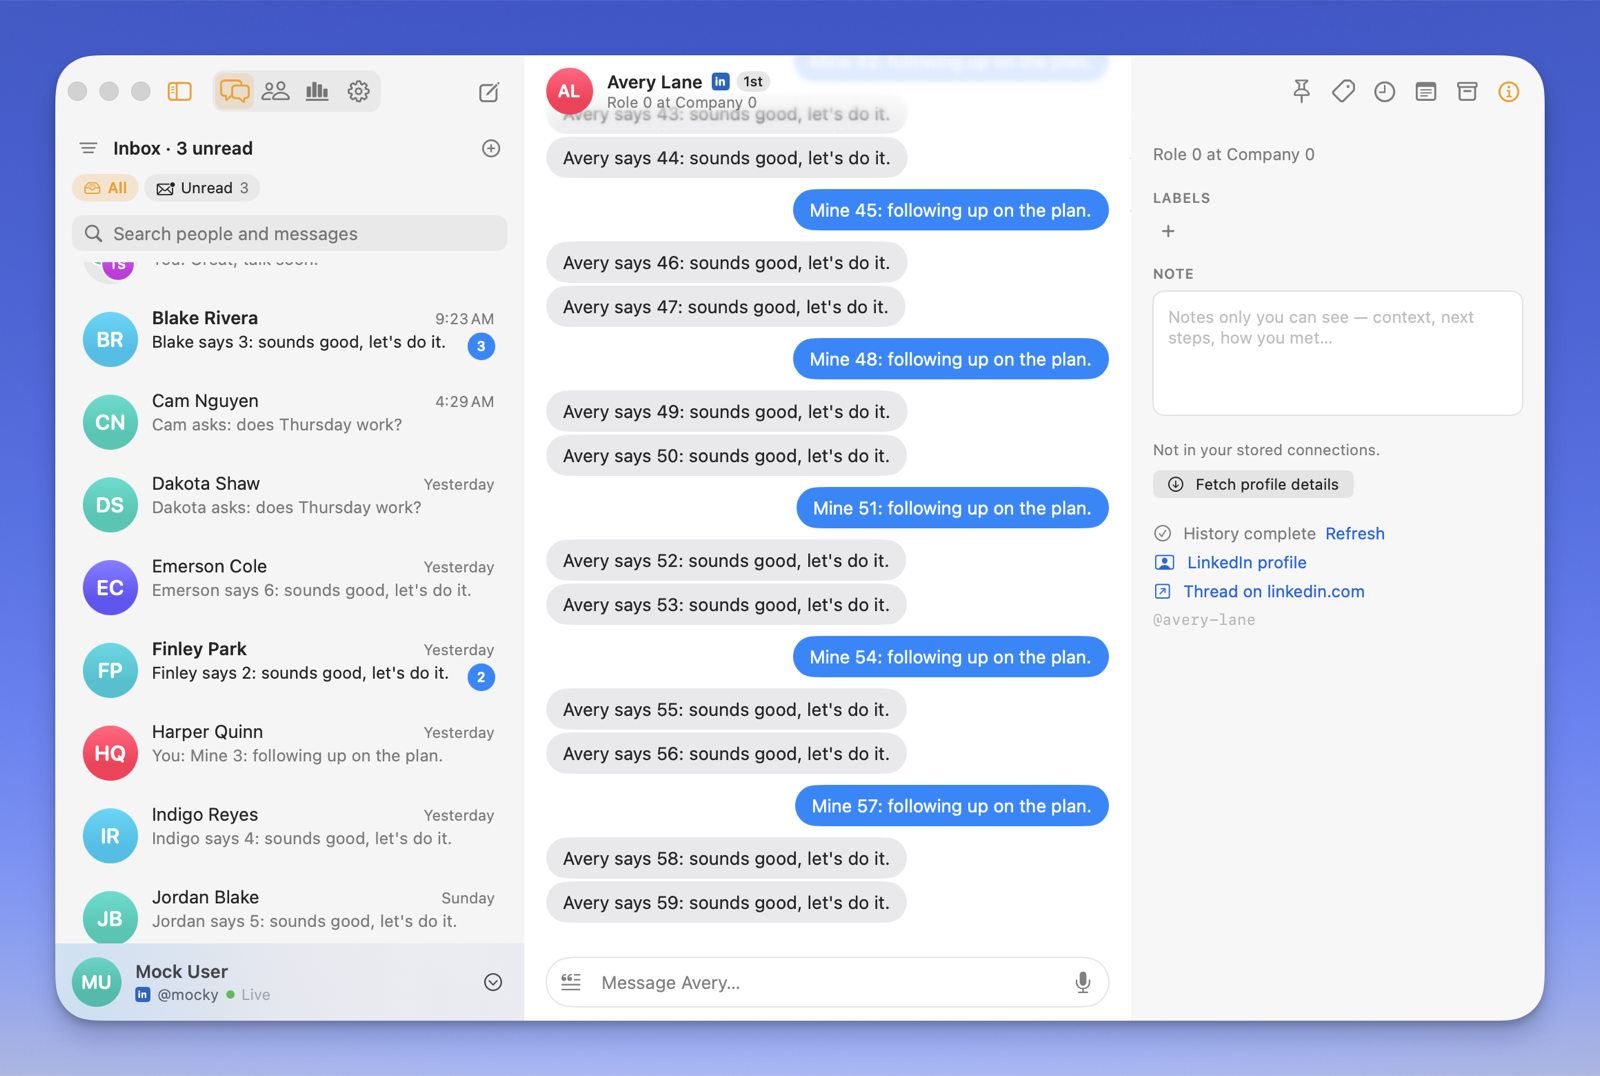Pin the Avery Lane conversation
1600x1076 pixels.
pyautogui.click(x=1301, y=92)
